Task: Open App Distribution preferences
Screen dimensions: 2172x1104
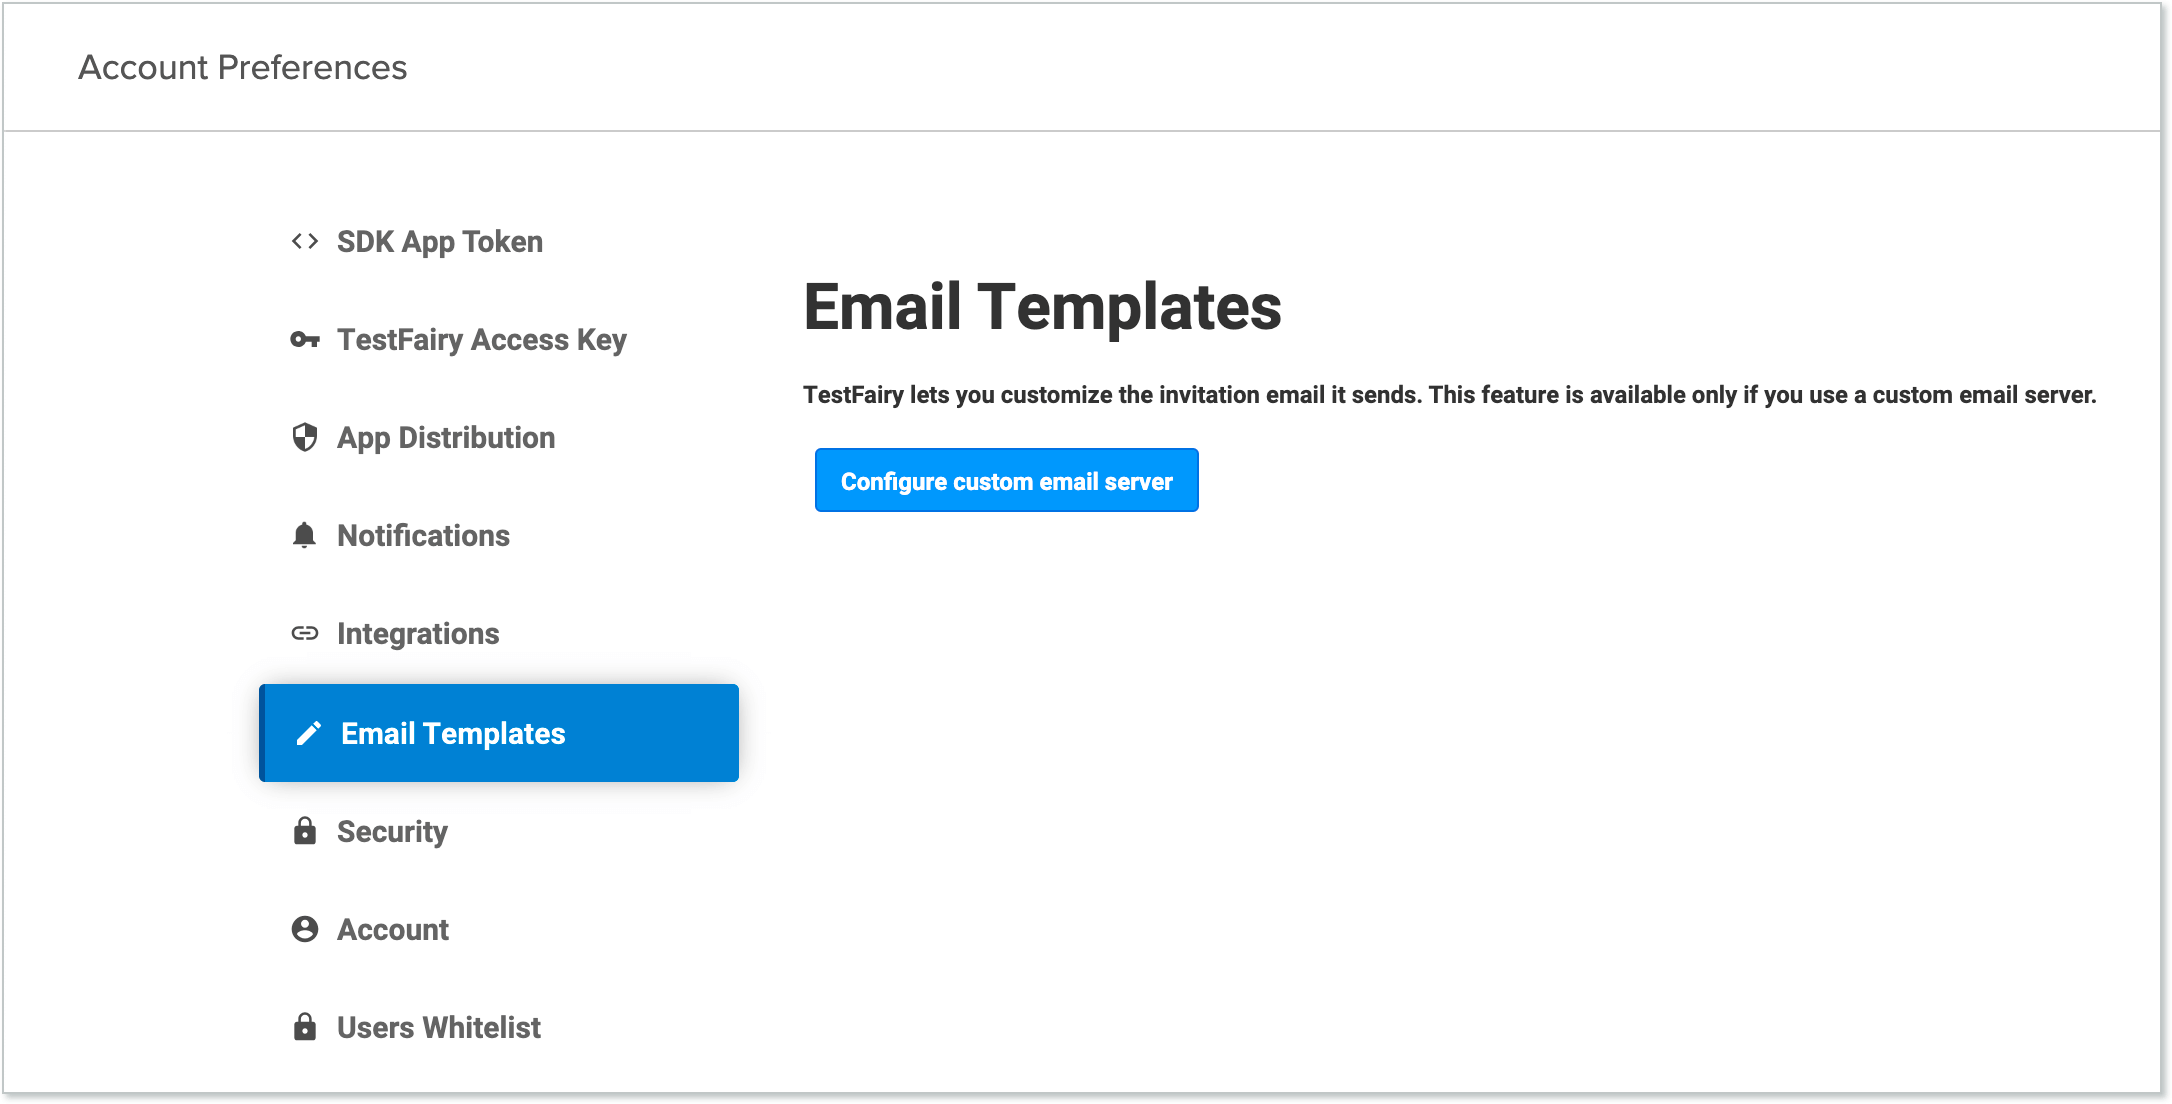Action: point(446,437)
